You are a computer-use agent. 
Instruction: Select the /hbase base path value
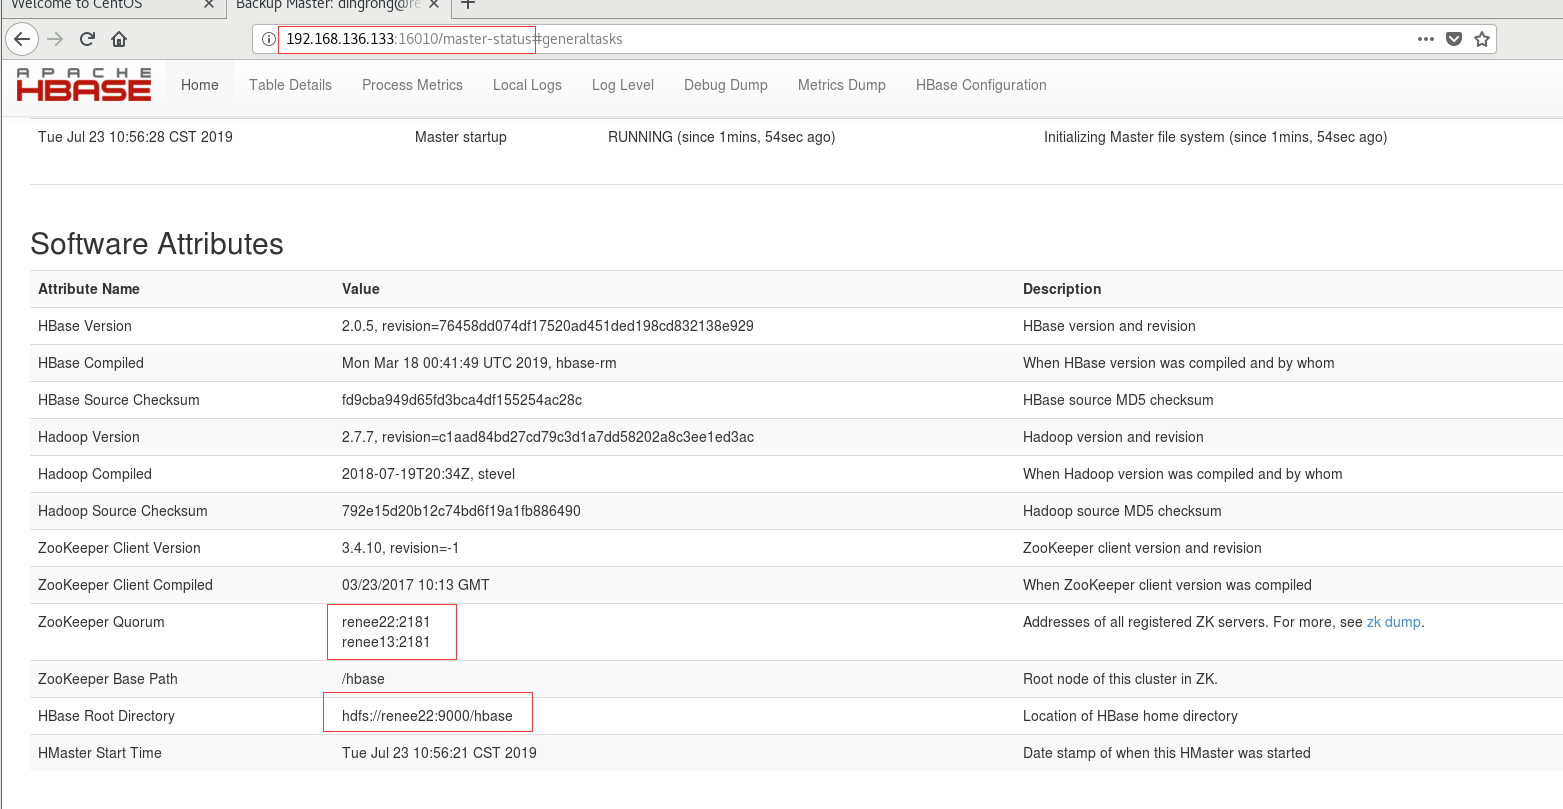(363, 679)
